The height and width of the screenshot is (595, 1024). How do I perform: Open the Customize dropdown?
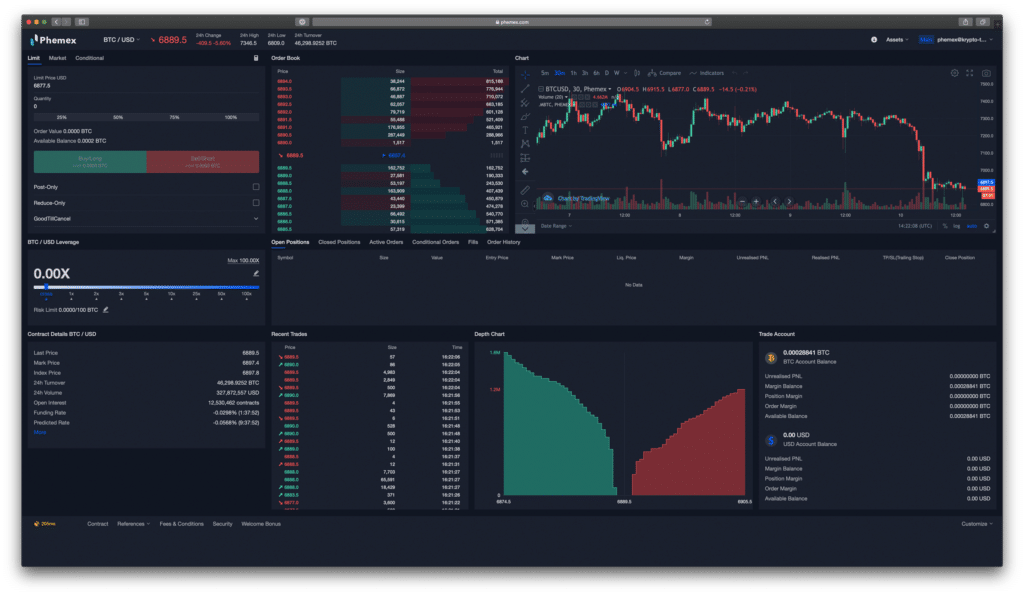(x=977, y=524)
